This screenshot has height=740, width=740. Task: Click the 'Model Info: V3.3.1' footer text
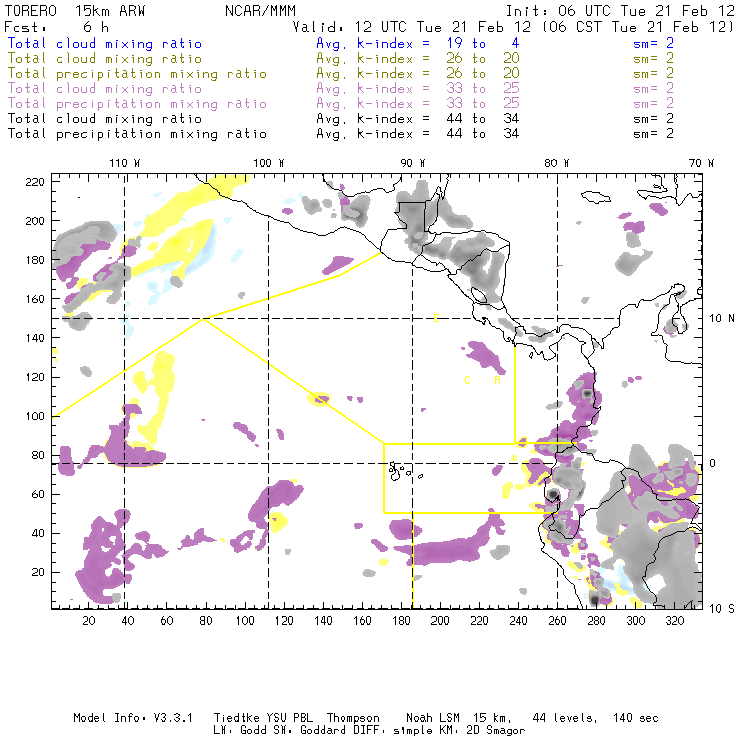tap(133, 718)
